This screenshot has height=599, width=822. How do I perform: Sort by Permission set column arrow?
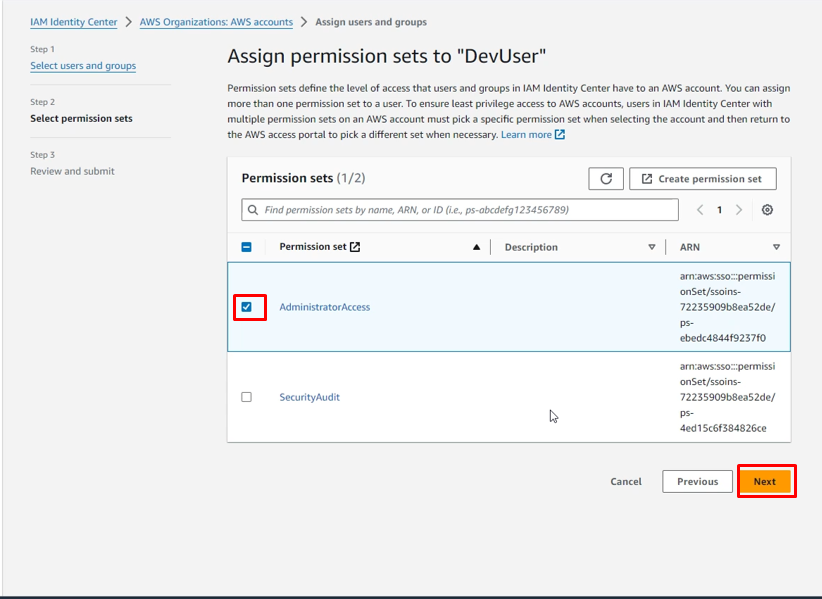(x=476, y=247)
